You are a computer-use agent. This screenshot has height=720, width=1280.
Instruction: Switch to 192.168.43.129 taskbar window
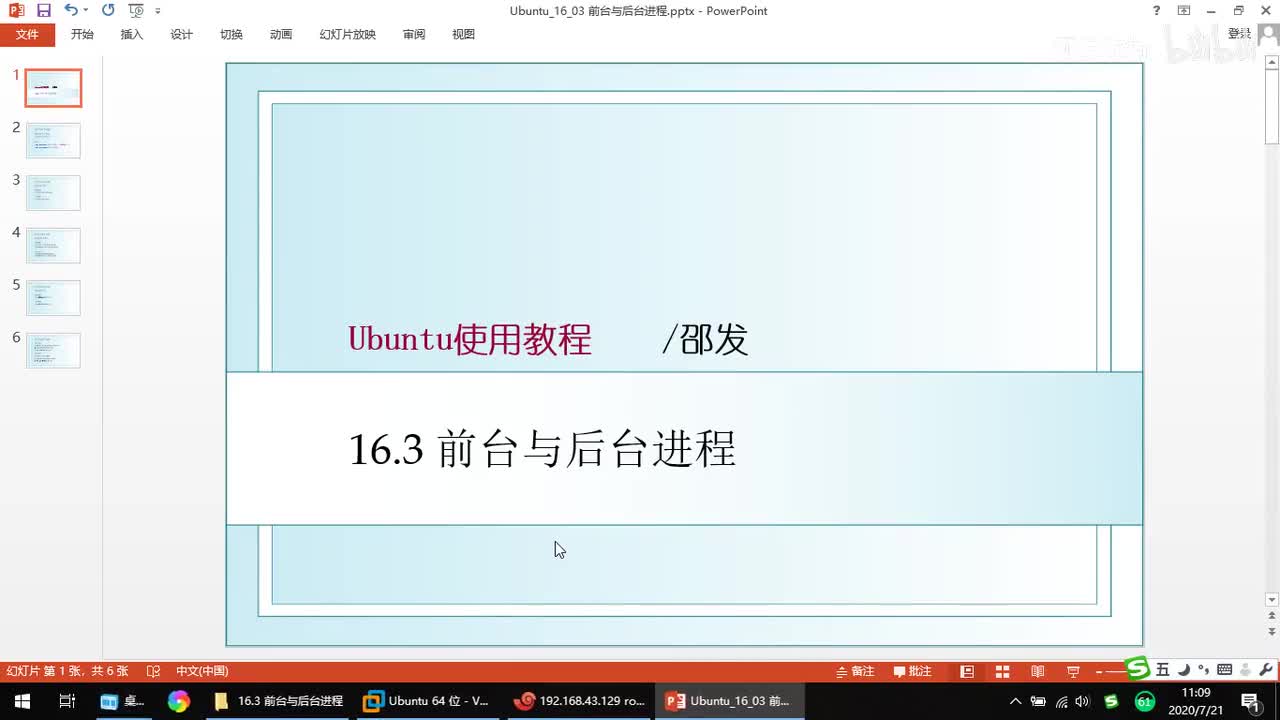point(579,701)
